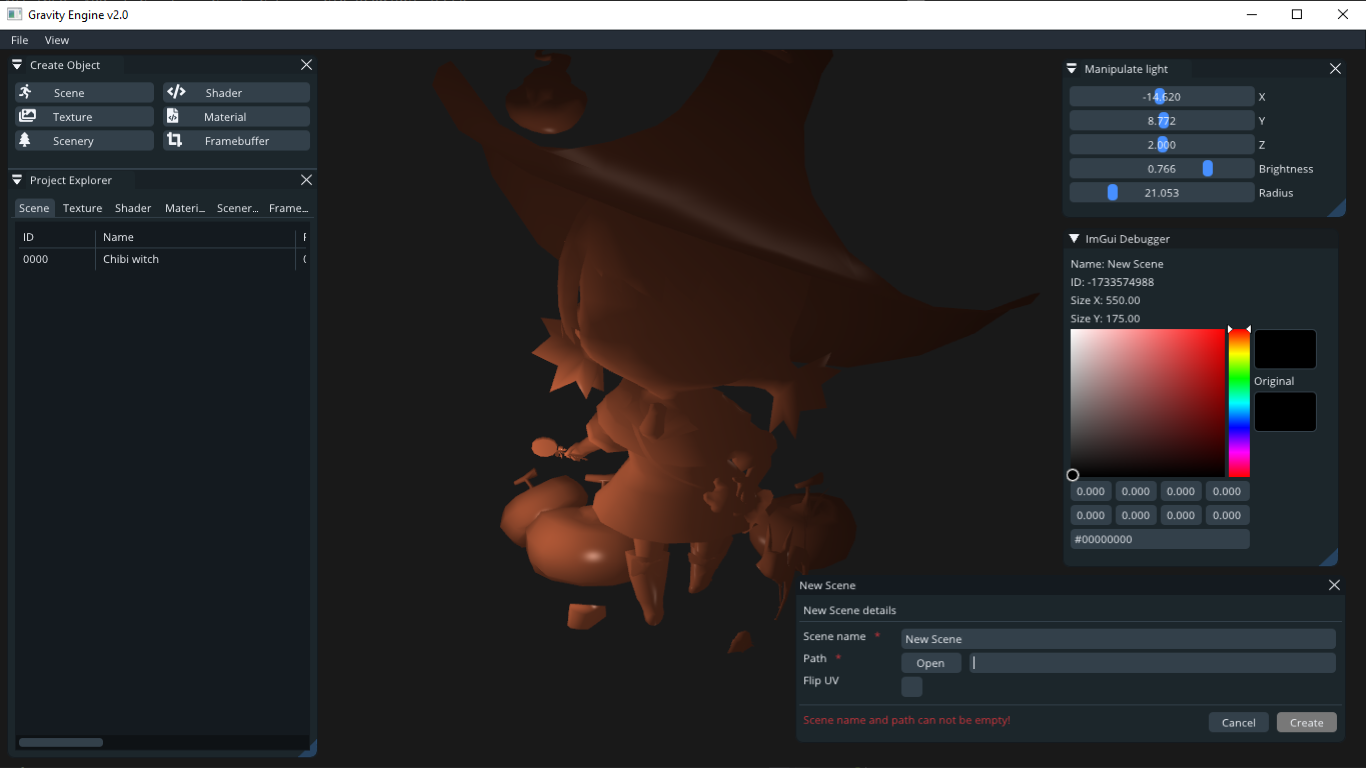Click the Scene name input field

(x=1118, y=639)
